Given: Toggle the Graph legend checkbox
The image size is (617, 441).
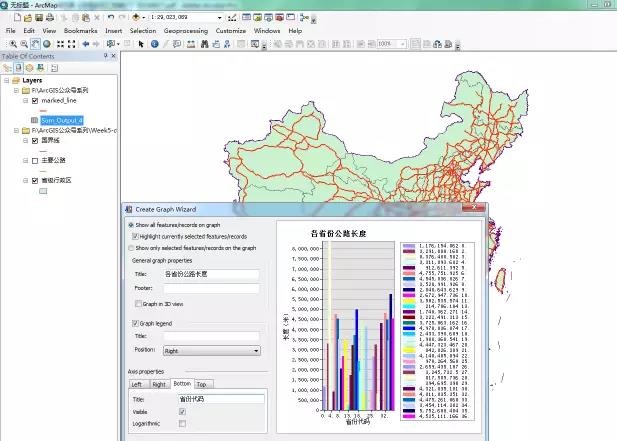Looking at the screenshot, I should coord(135,323).
